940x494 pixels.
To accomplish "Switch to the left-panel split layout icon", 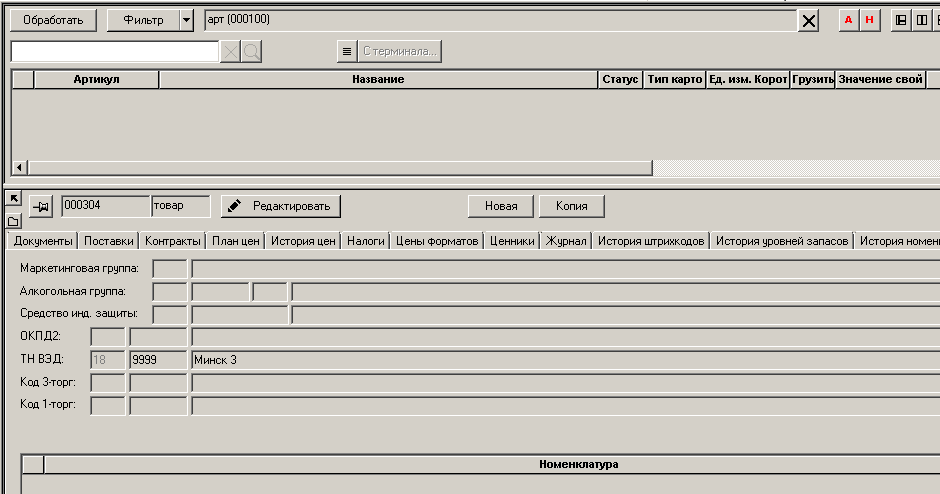I will 901,20.
